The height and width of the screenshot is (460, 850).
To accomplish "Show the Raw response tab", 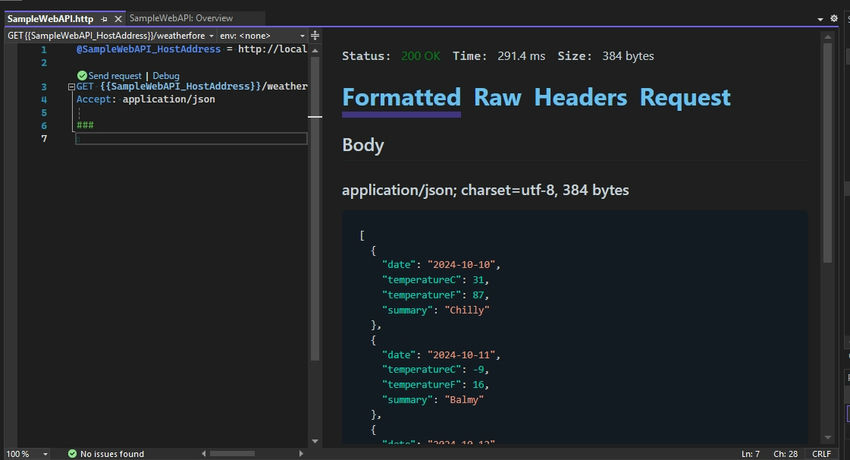I will click(497, 98).
